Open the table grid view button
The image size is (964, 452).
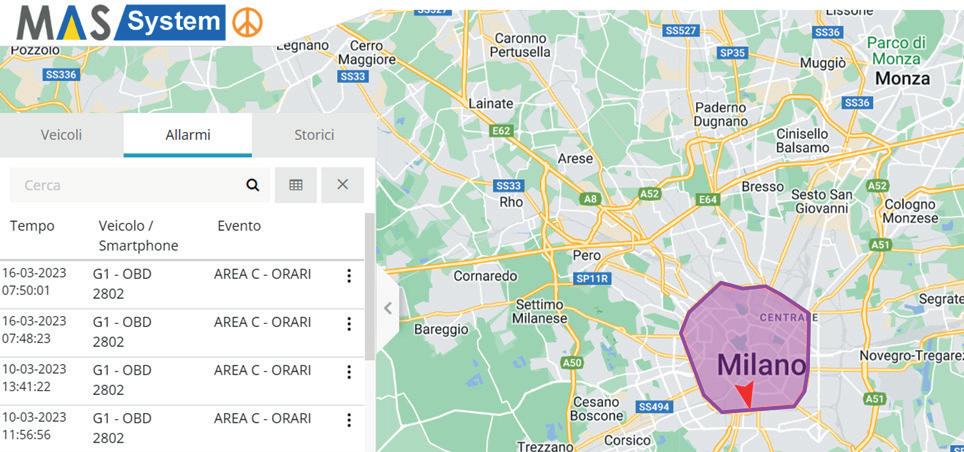click(x=296, y=185)
